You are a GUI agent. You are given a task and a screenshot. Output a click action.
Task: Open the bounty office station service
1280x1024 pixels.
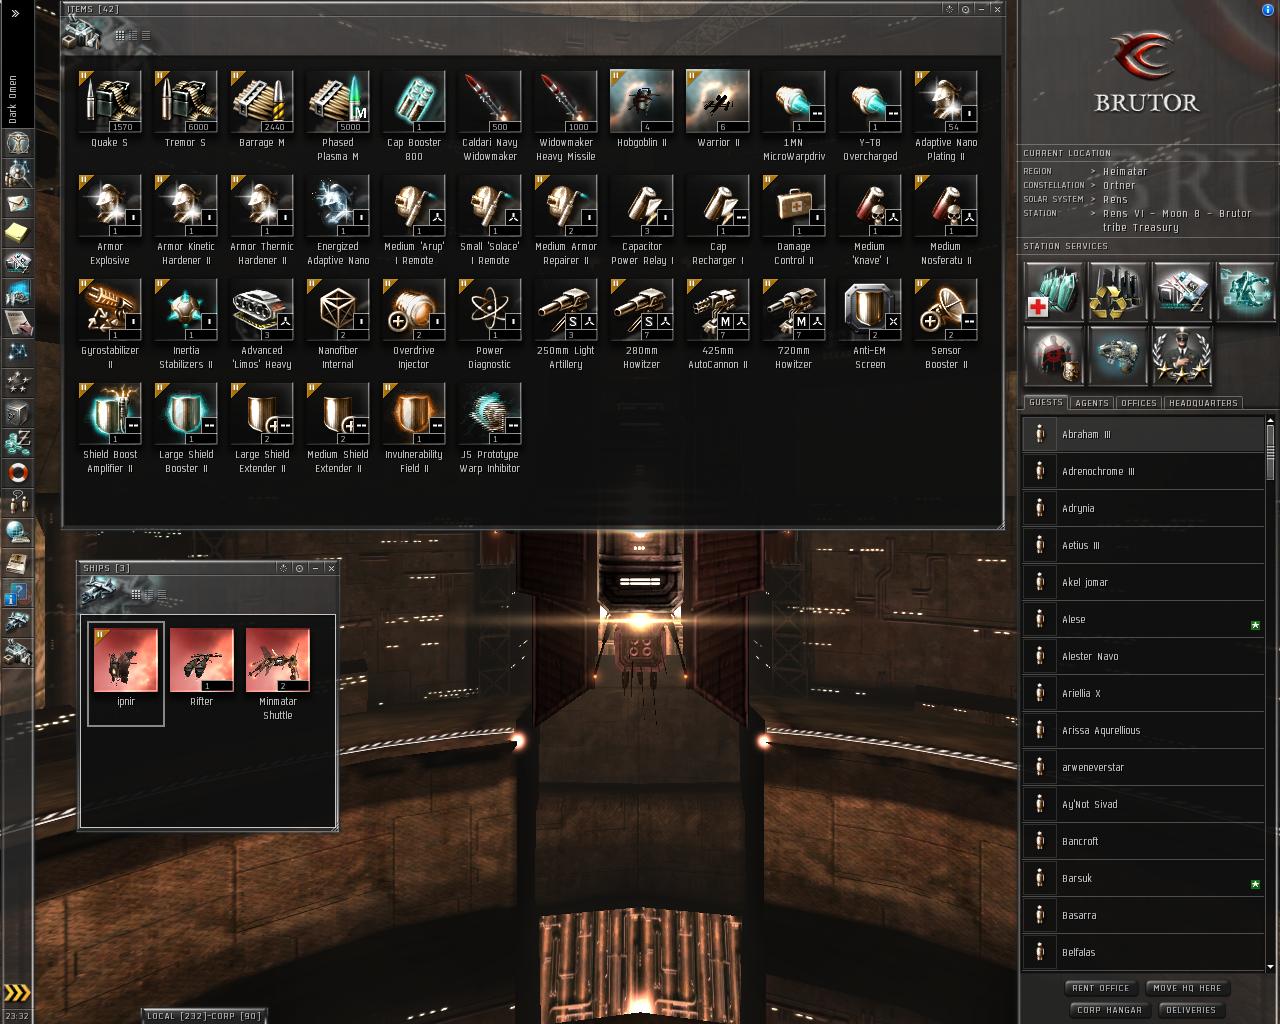(1054, 355)
